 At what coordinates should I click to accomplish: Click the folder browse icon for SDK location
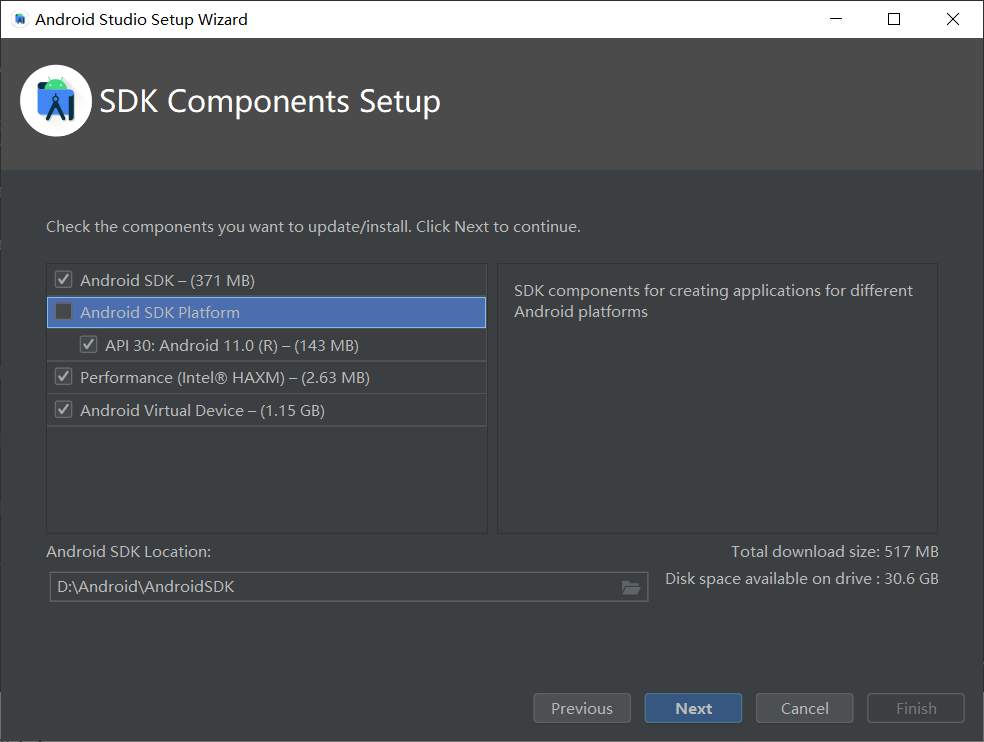[631, 587]
